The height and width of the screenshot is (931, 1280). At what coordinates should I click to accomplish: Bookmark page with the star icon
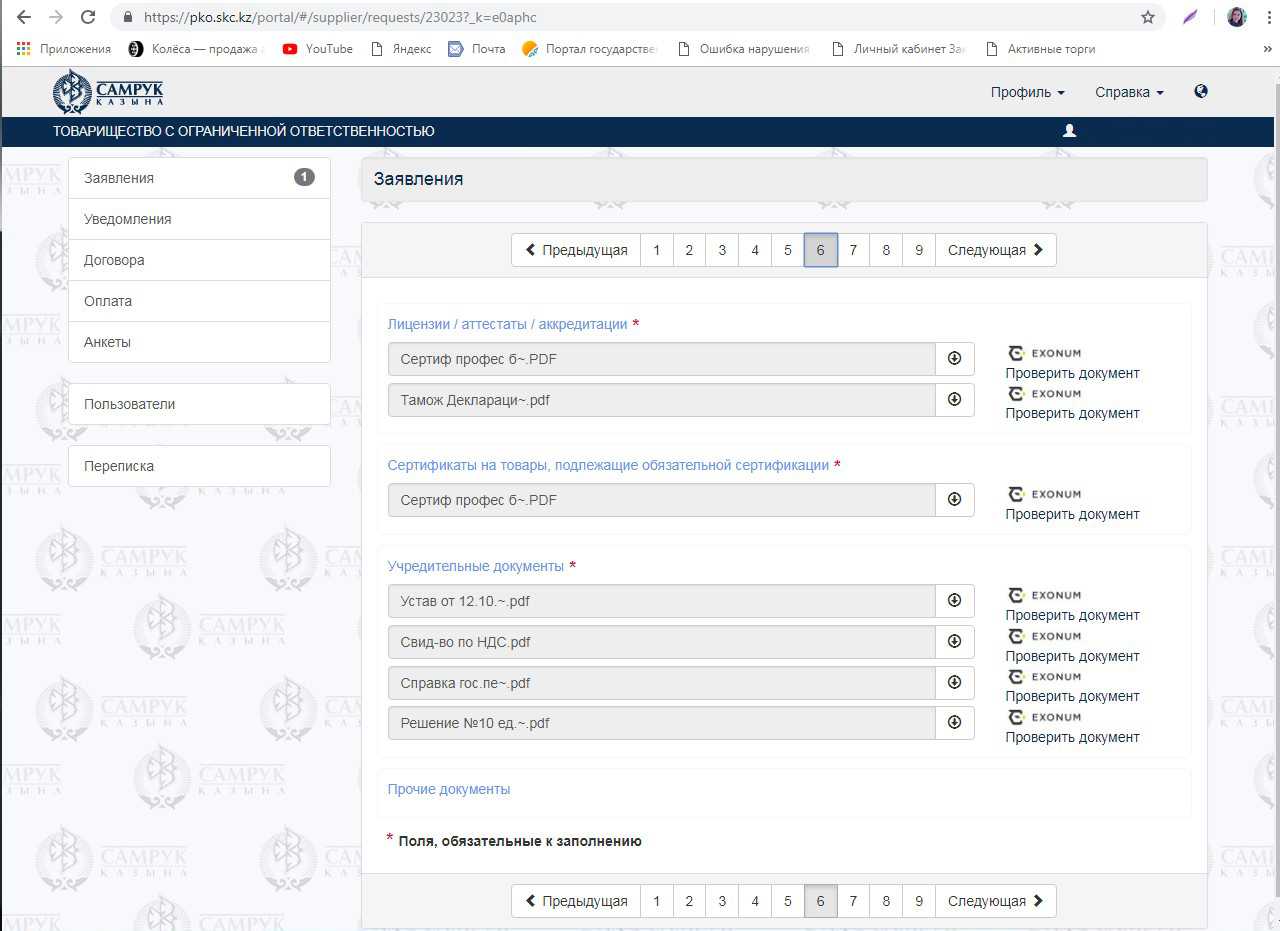coord(1148,17)
